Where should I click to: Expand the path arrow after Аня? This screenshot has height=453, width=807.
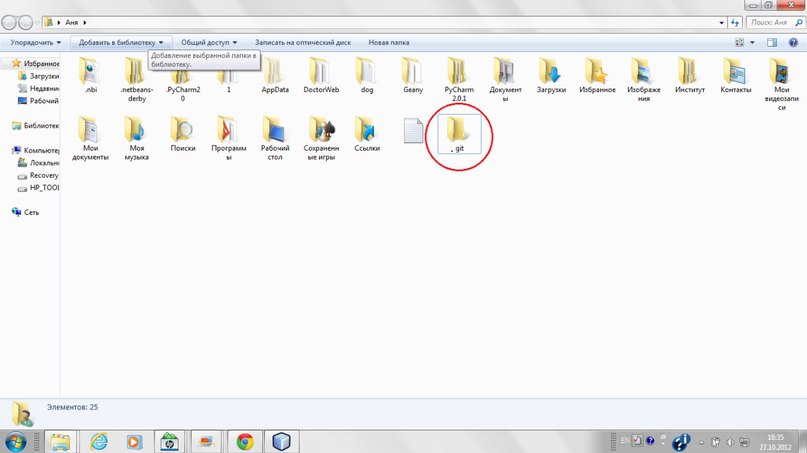click(x=84, y=23)
